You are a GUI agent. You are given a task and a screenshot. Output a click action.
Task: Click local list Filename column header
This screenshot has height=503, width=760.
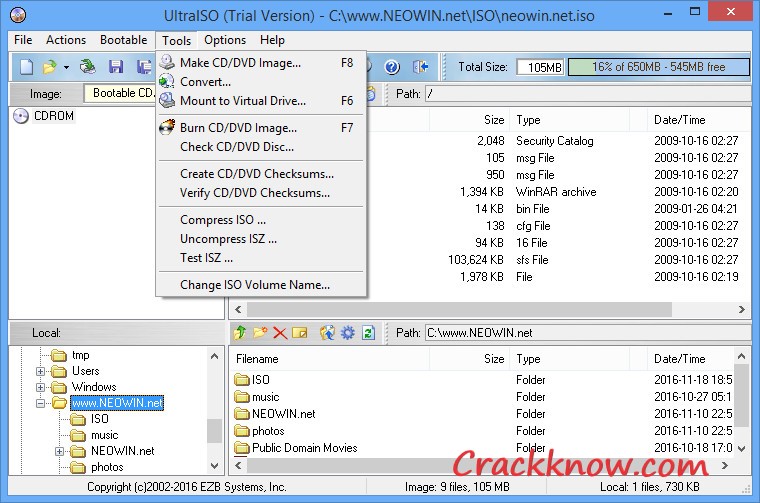click(x=330, y=359)
